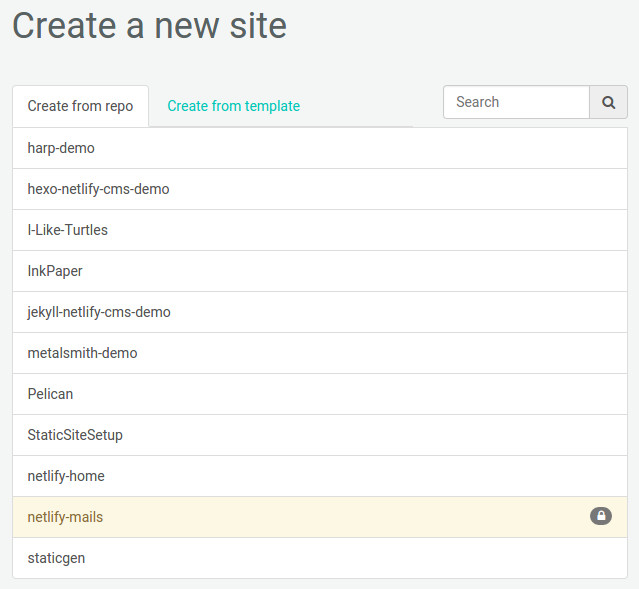Click blank space right of the staticgen name
Image resolution: width=639 pixels, height=589 pixels.
pos(350,558)
